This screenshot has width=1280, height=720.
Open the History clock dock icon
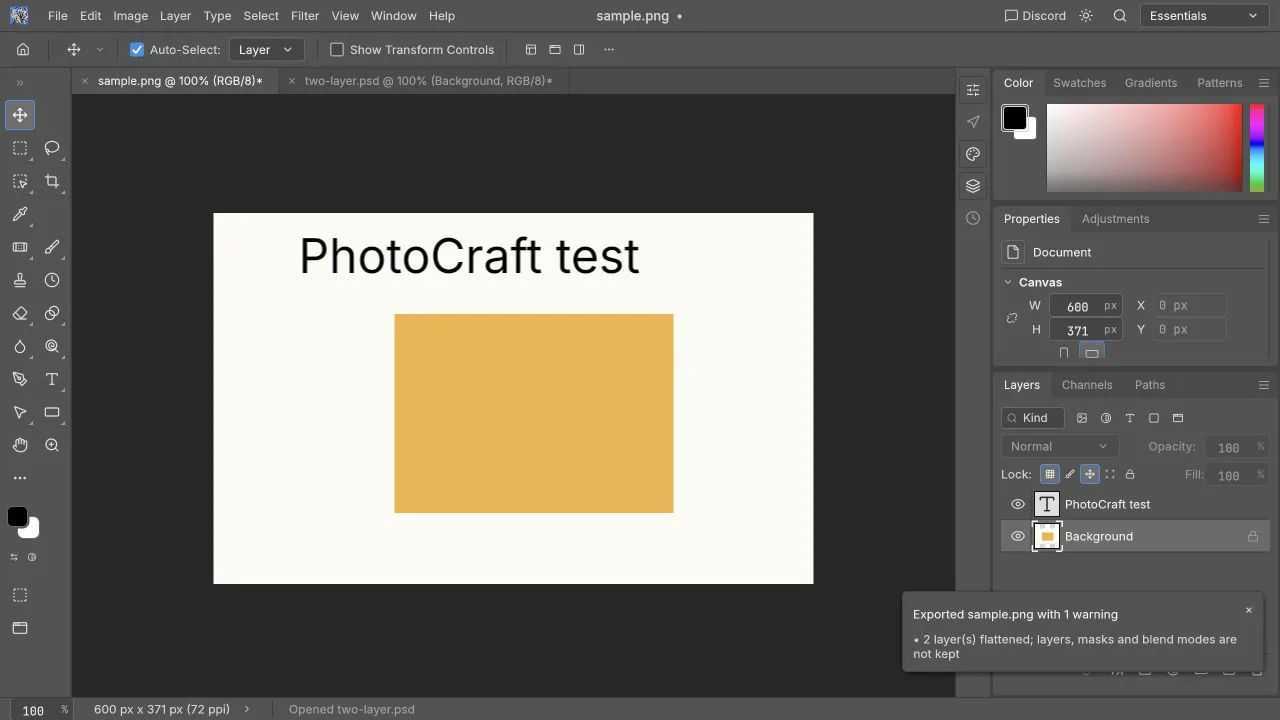click(x=973, y=218)
